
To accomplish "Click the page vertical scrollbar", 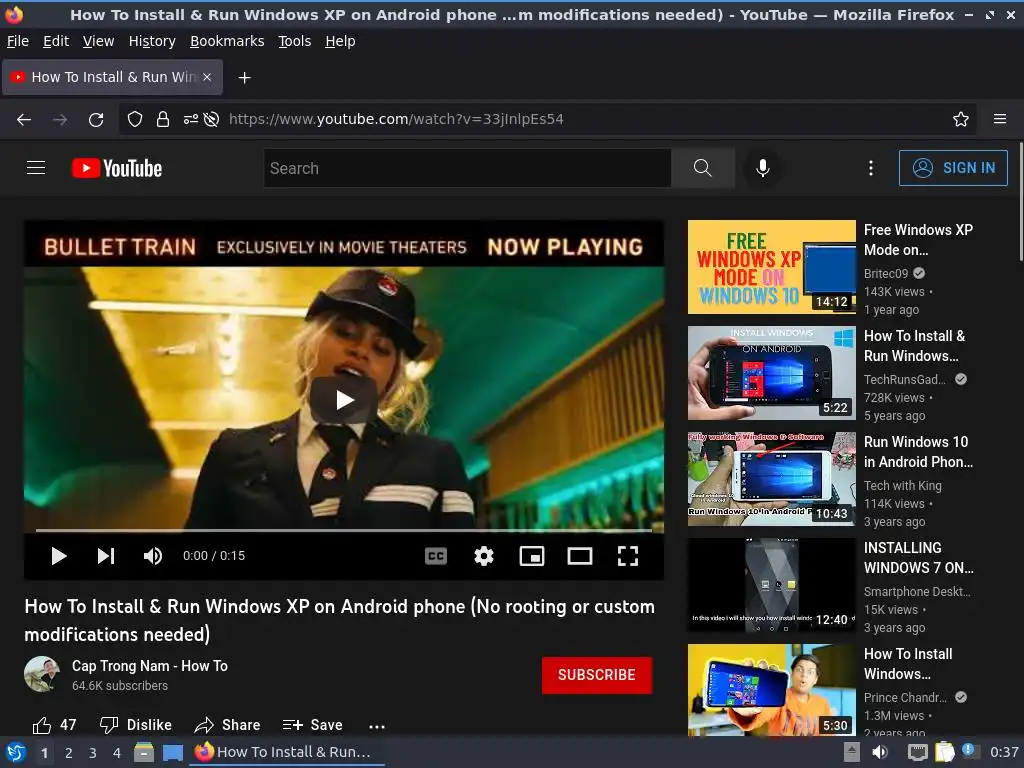I will pos(1021,202).
